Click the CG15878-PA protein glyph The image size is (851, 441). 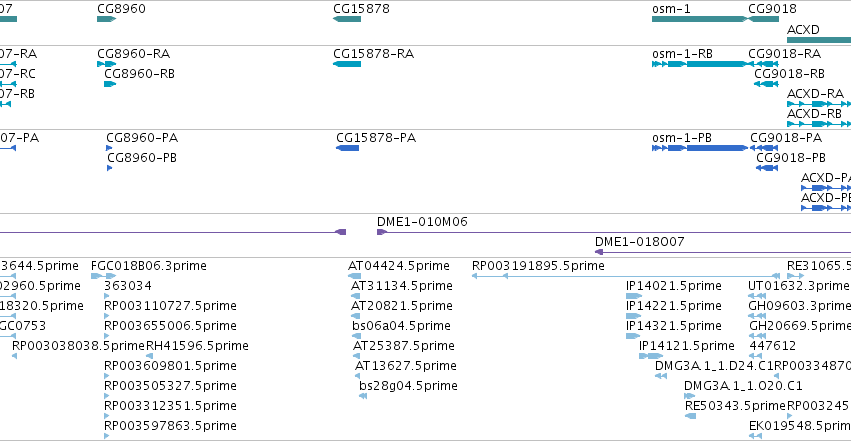(347, 148)
